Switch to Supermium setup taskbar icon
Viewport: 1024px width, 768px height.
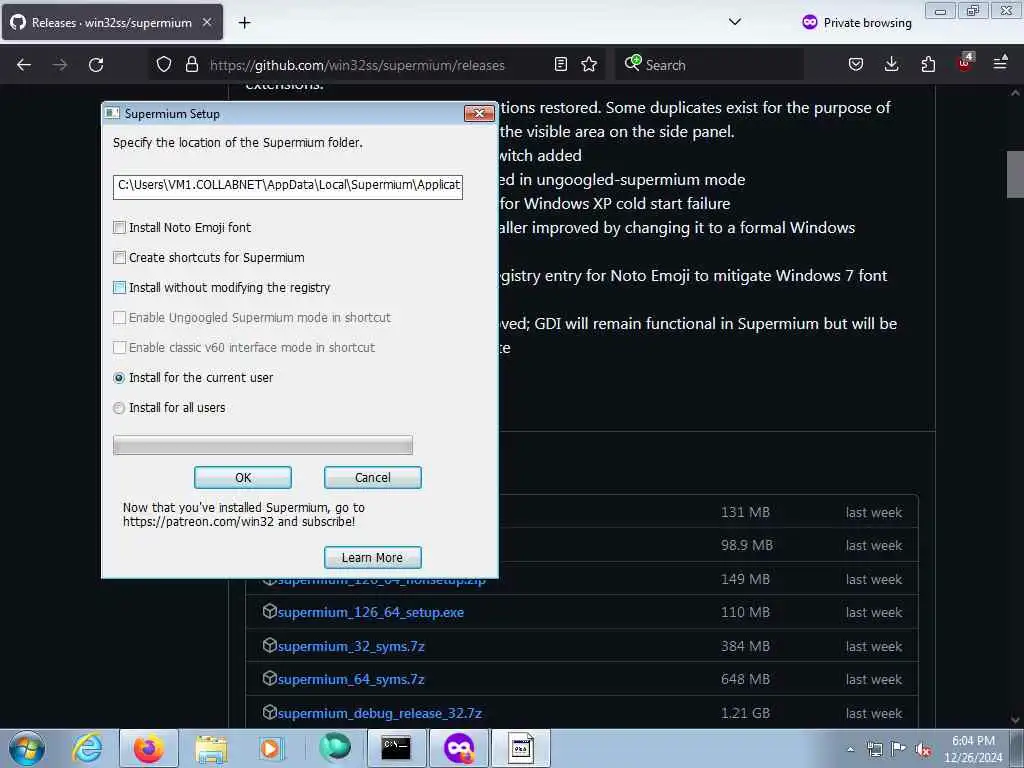(x=520, y=748)
